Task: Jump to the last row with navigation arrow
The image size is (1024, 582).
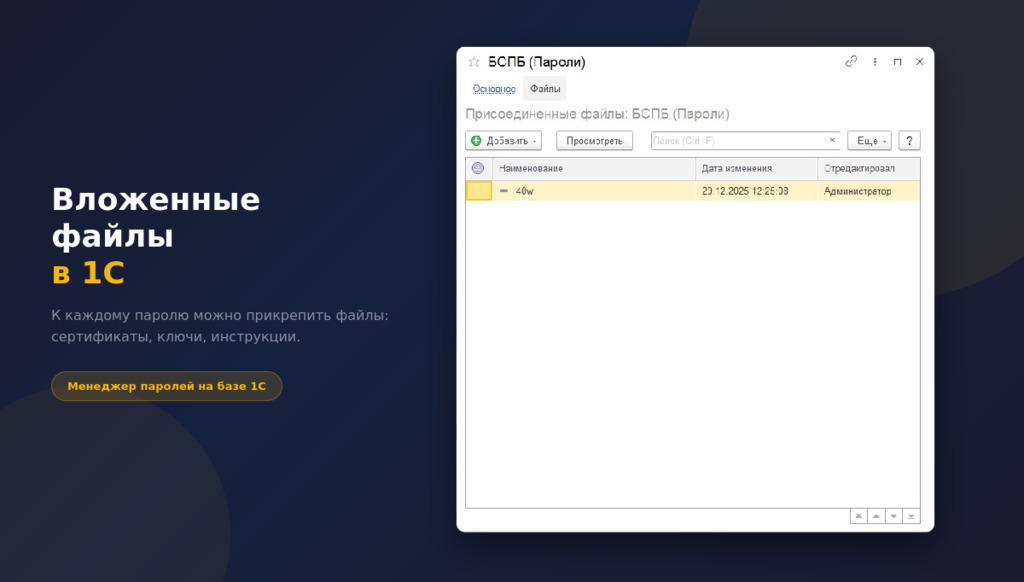Action: pyautogui.click(x=911, y=516)
